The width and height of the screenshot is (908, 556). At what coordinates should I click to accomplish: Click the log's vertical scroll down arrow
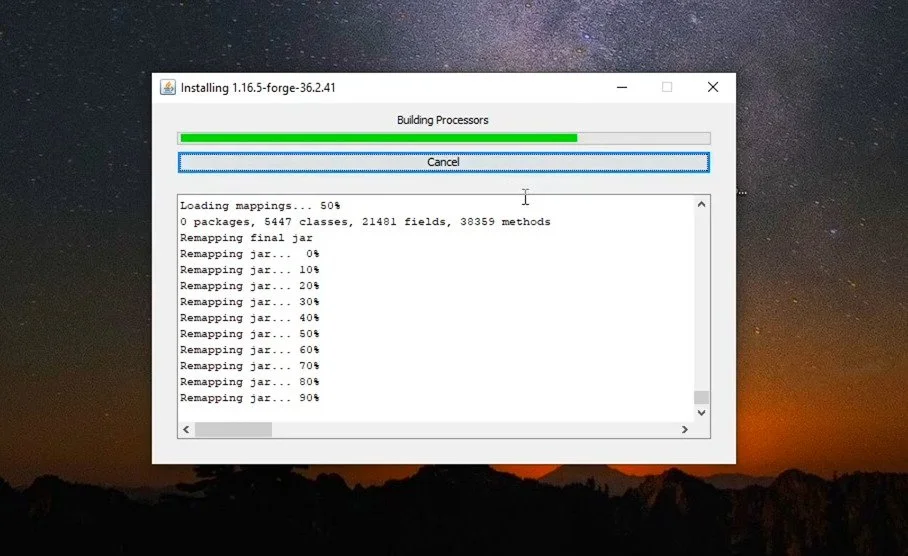click(x=701, y=413)
